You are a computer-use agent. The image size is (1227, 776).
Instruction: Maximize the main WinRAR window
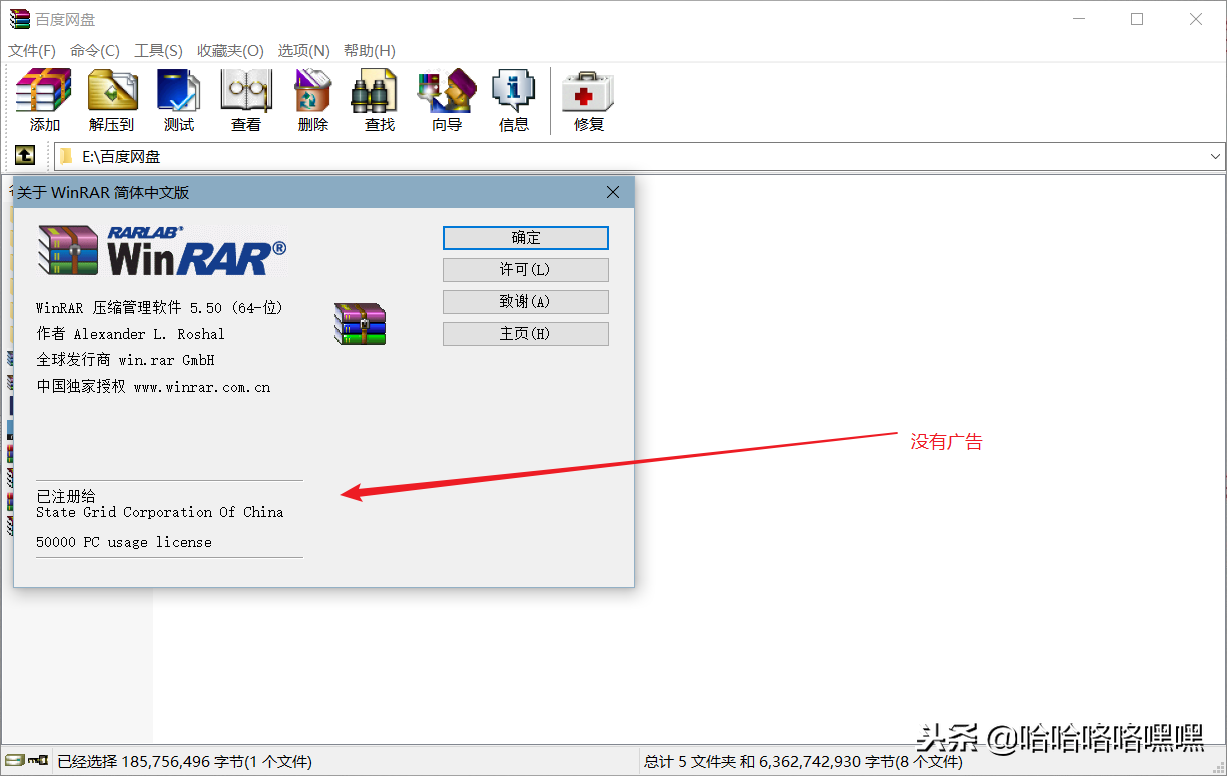[x=1137, y=19]
